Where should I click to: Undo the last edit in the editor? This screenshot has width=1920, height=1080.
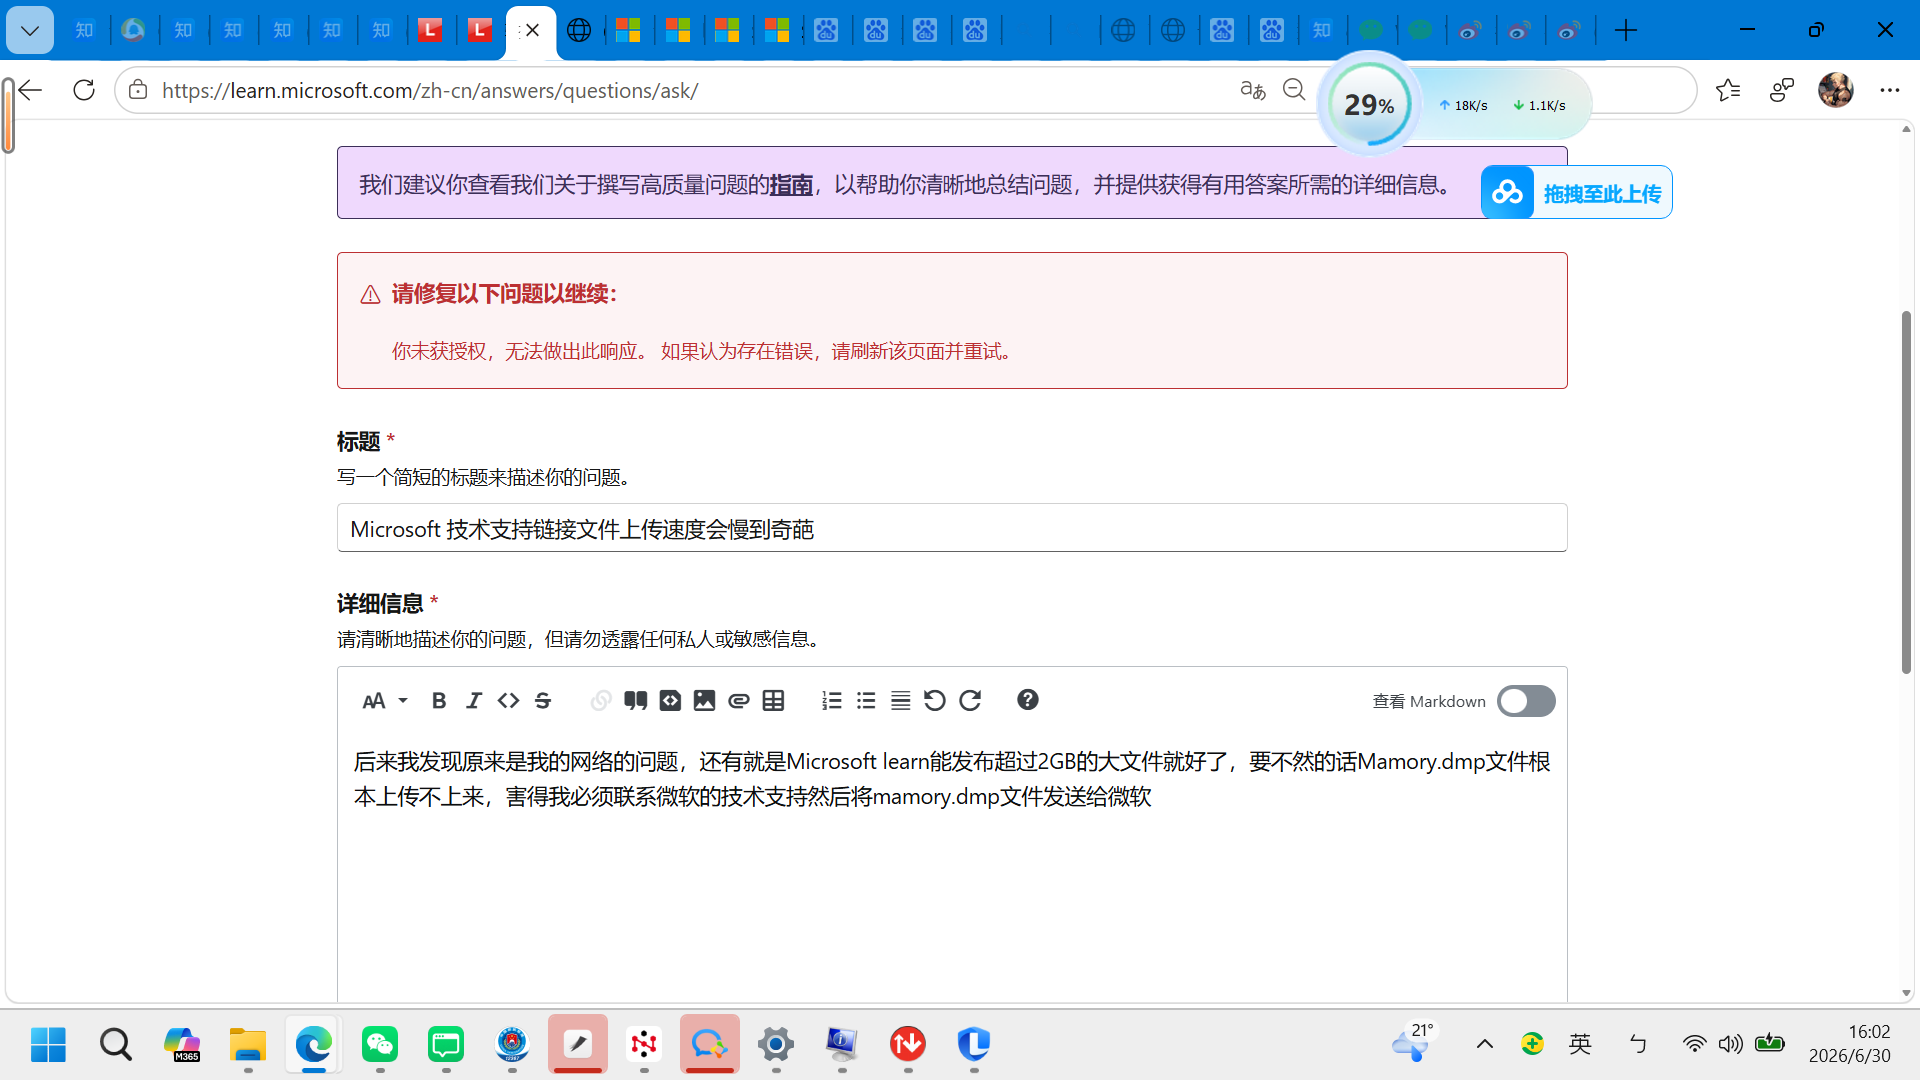coord(935,701)
